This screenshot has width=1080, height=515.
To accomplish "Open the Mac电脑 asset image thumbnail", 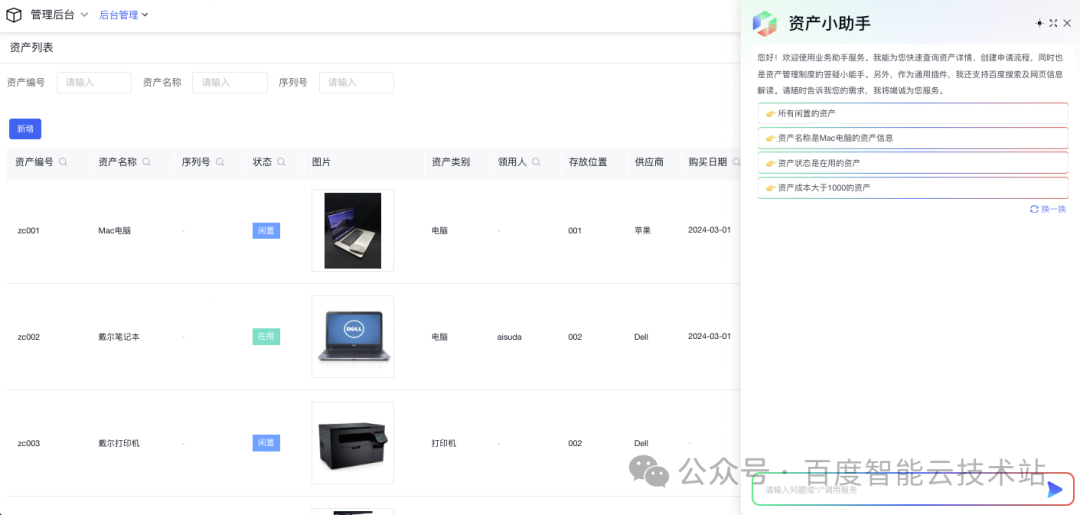I will click(x=353, y=230).
